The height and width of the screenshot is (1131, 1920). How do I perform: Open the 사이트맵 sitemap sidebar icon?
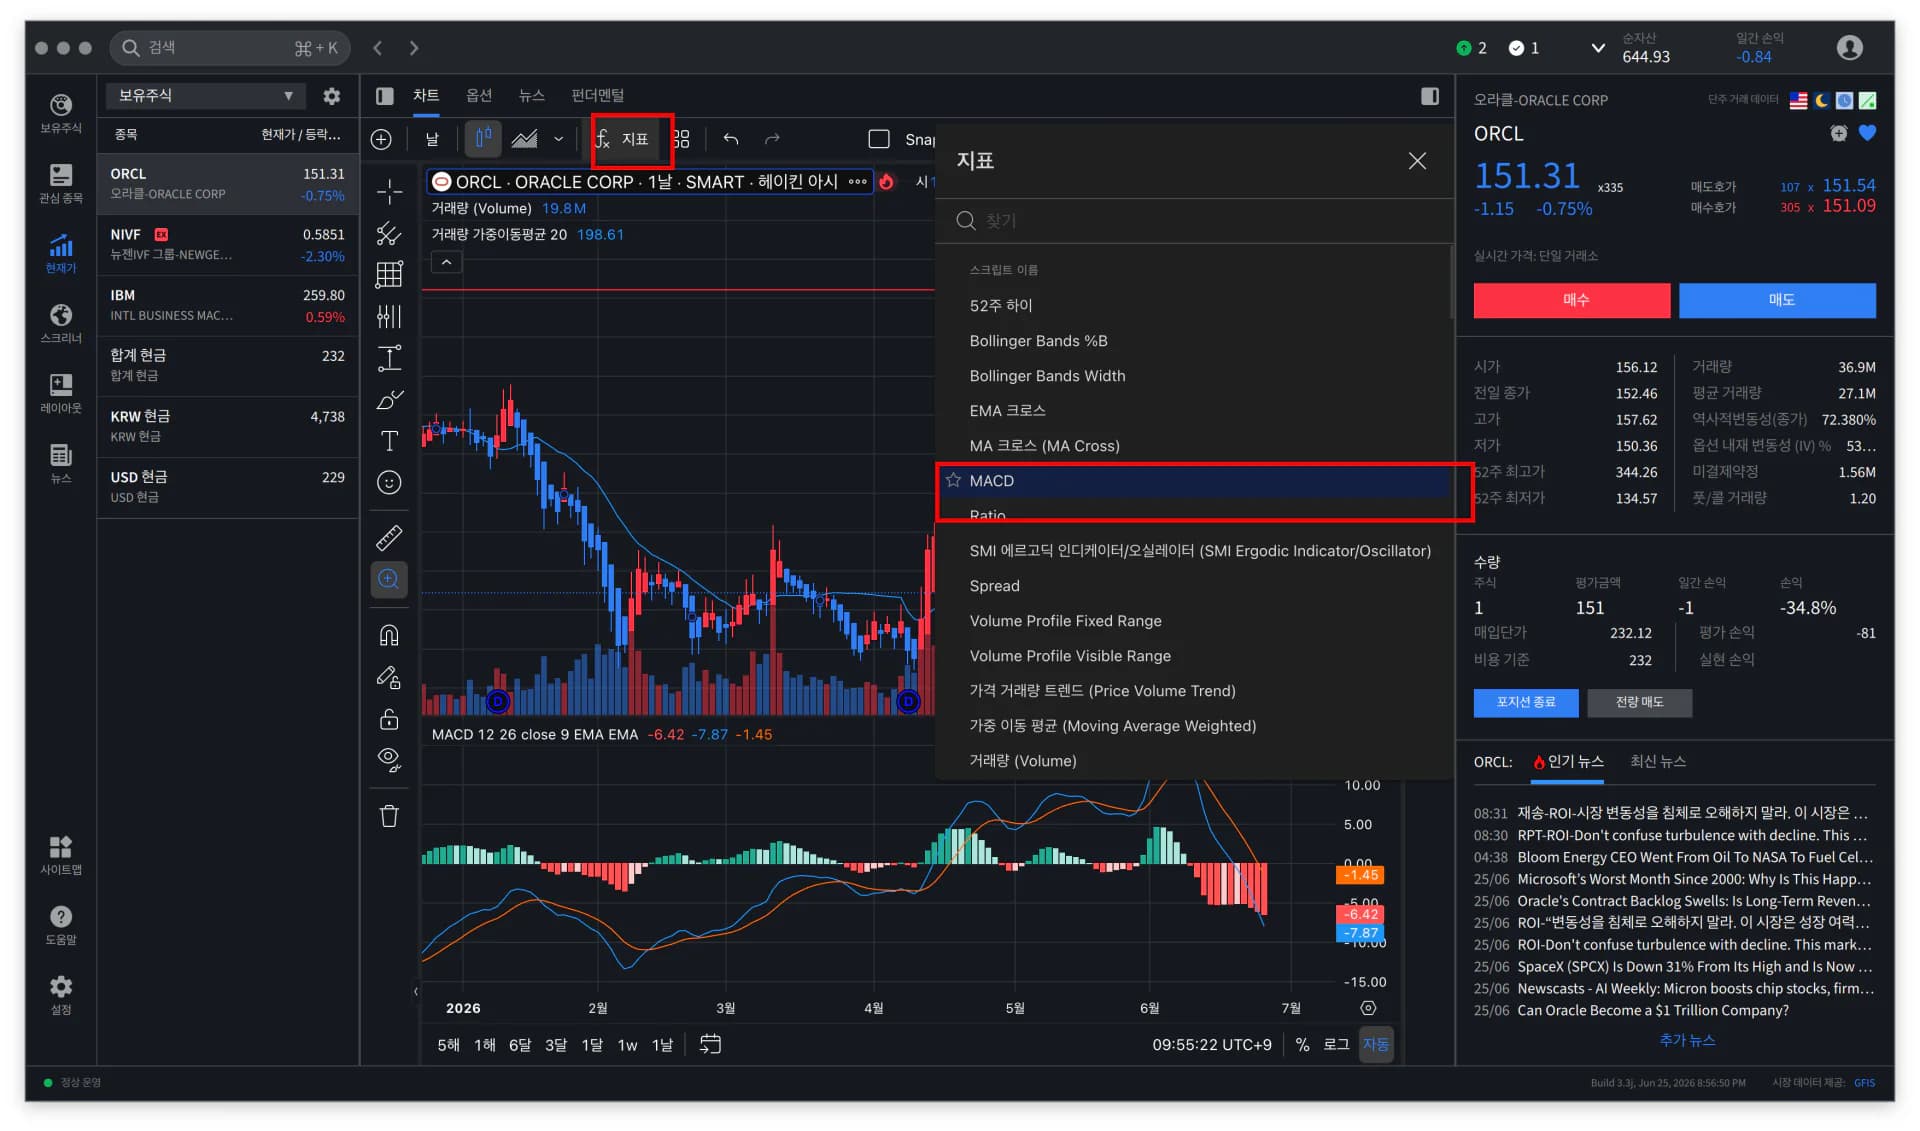tap(61, 855)
